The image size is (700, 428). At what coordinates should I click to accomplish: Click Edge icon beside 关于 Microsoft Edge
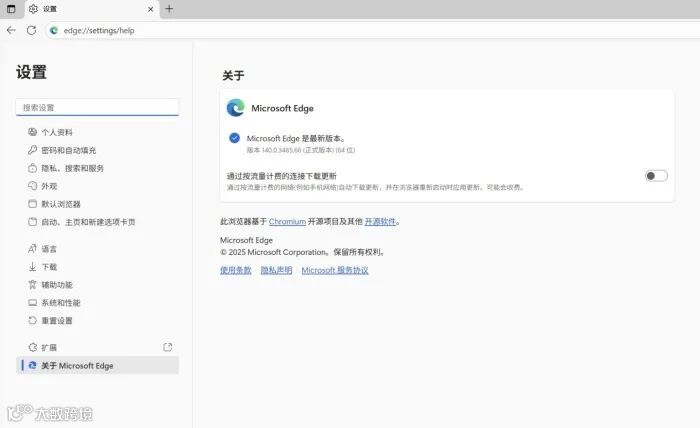click(x=32, y=365)
